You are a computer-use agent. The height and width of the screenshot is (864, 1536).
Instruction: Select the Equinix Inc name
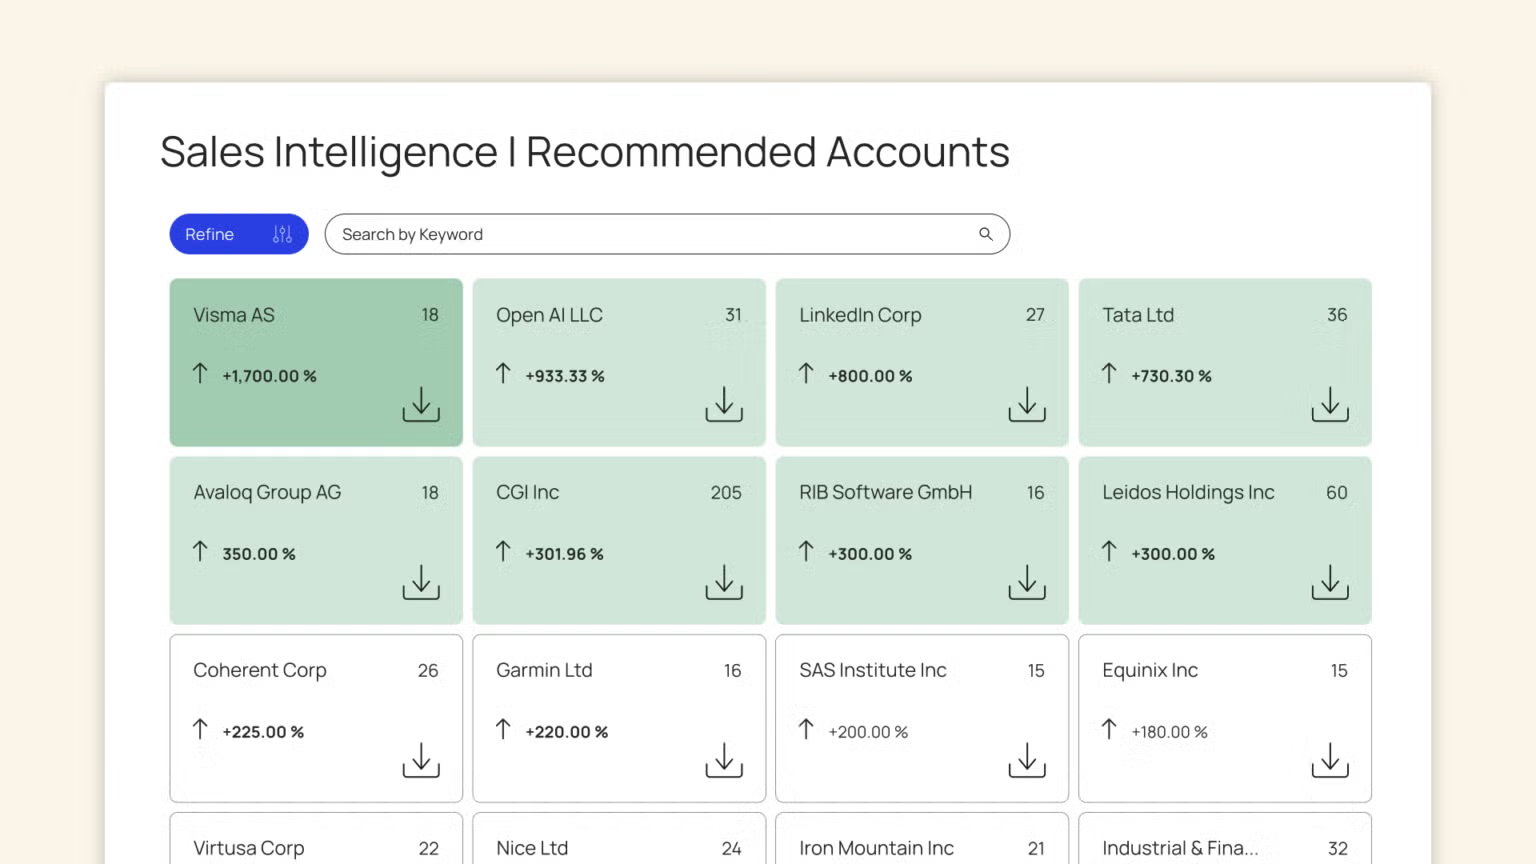coord(1150,671)
